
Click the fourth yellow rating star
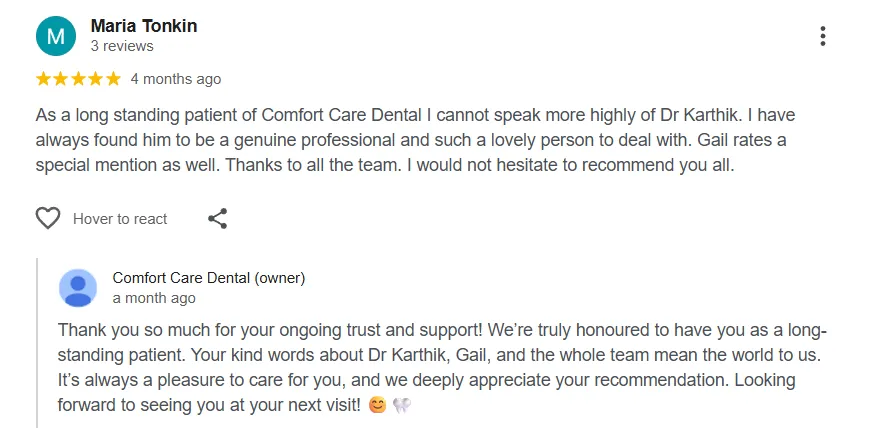95,79
